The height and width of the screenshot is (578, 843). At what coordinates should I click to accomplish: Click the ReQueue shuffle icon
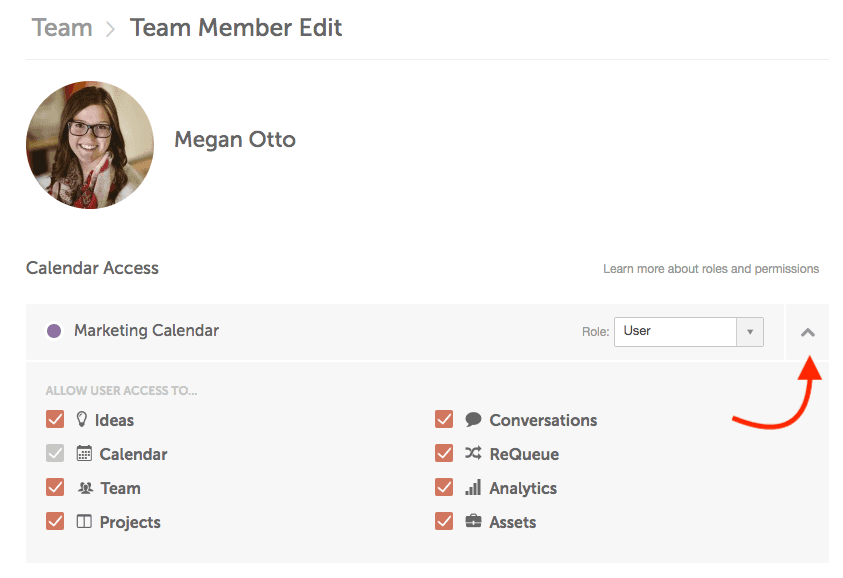coord(473,454)
